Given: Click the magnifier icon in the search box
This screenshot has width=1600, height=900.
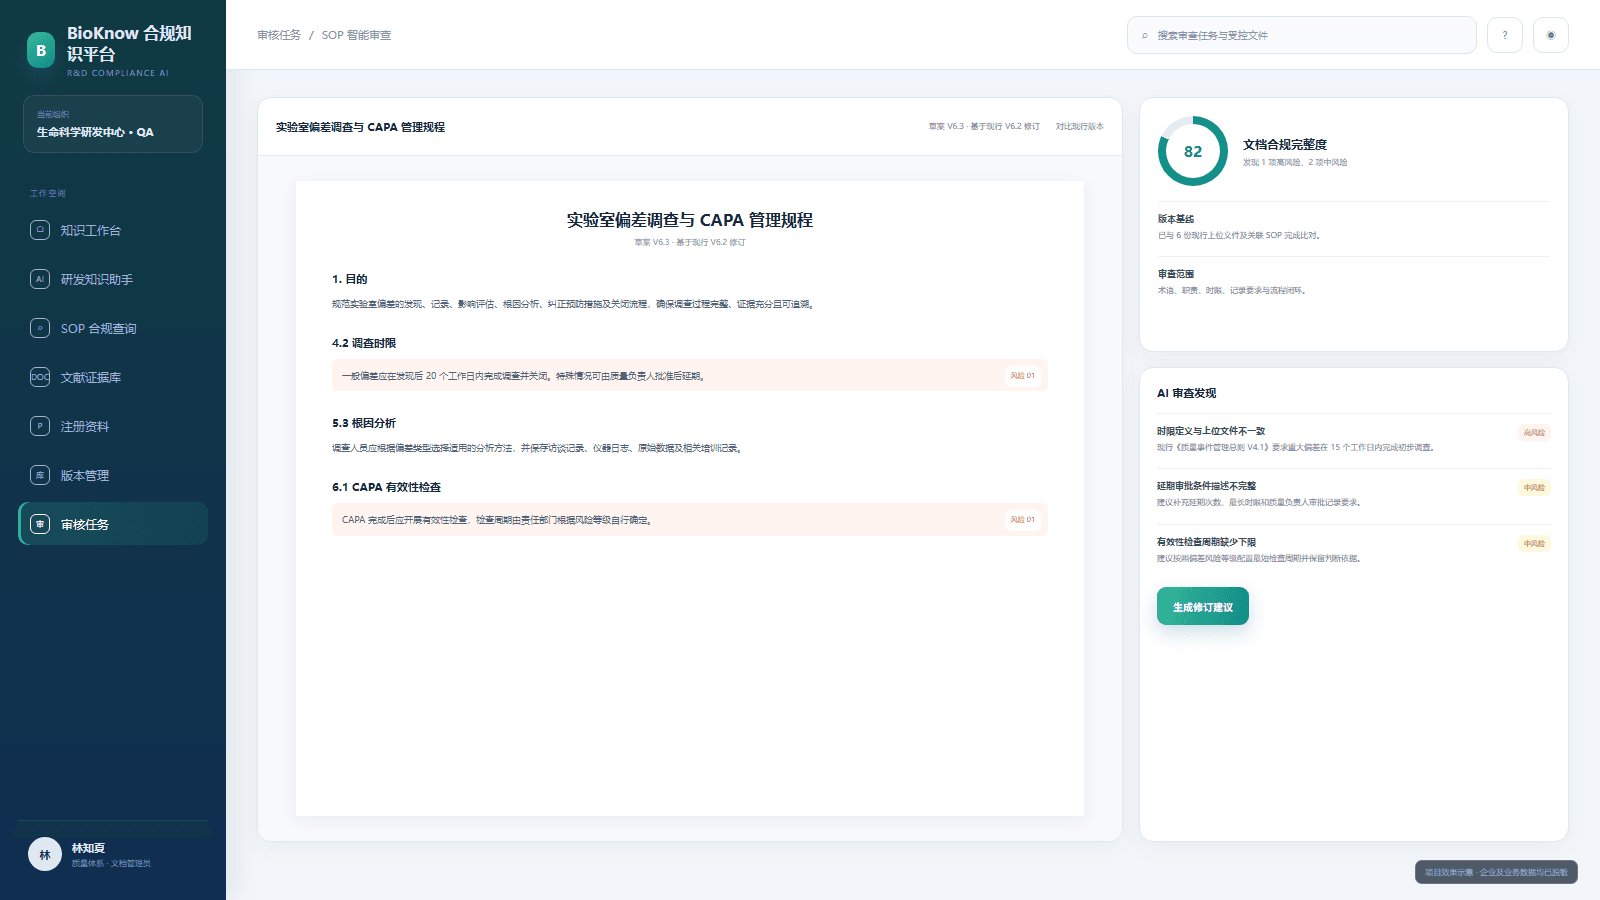Looking at the screenshot, I should click(1145, 35).
